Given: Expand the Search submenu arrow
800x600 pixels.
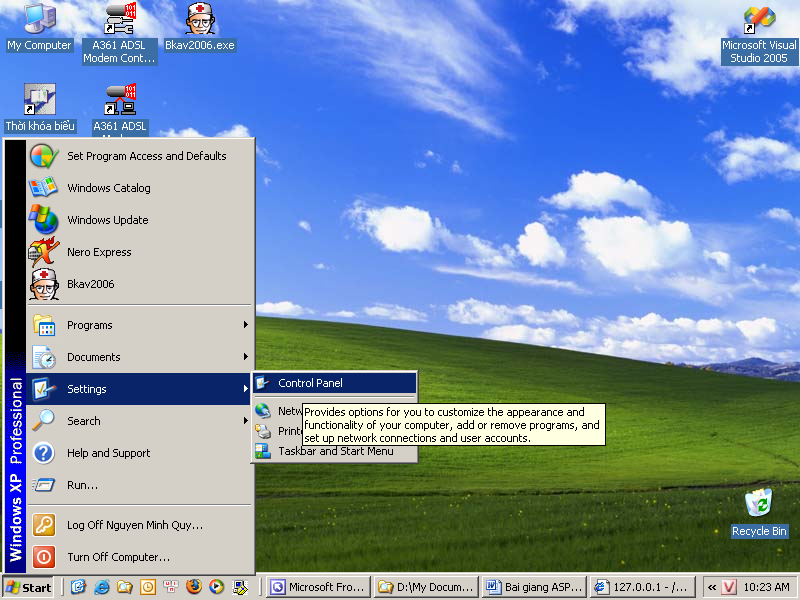Looking at the screenshot, I should click(246, 421).
